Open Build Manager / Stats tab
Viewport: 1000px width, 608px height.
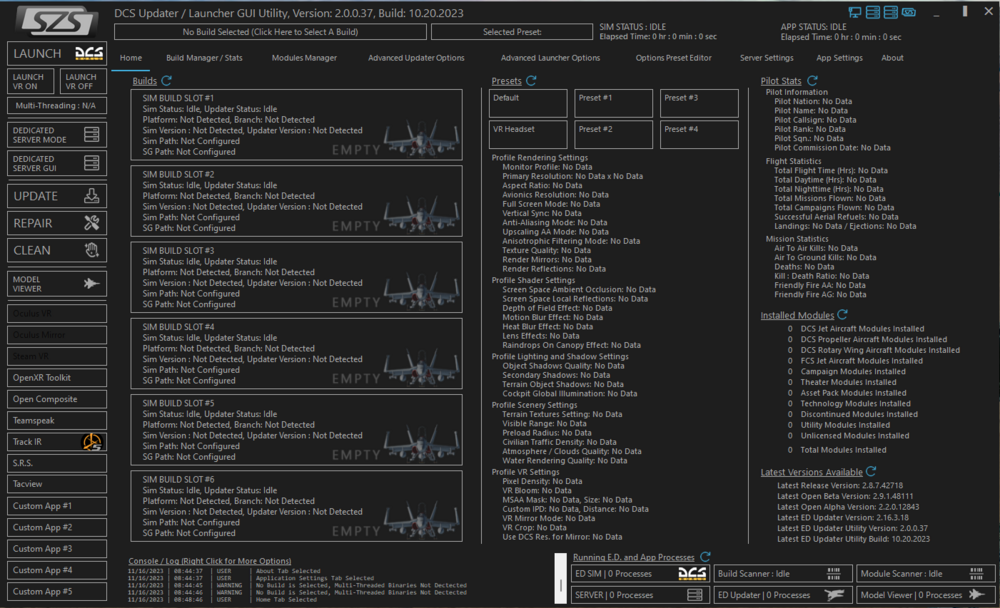coord(204,58)
